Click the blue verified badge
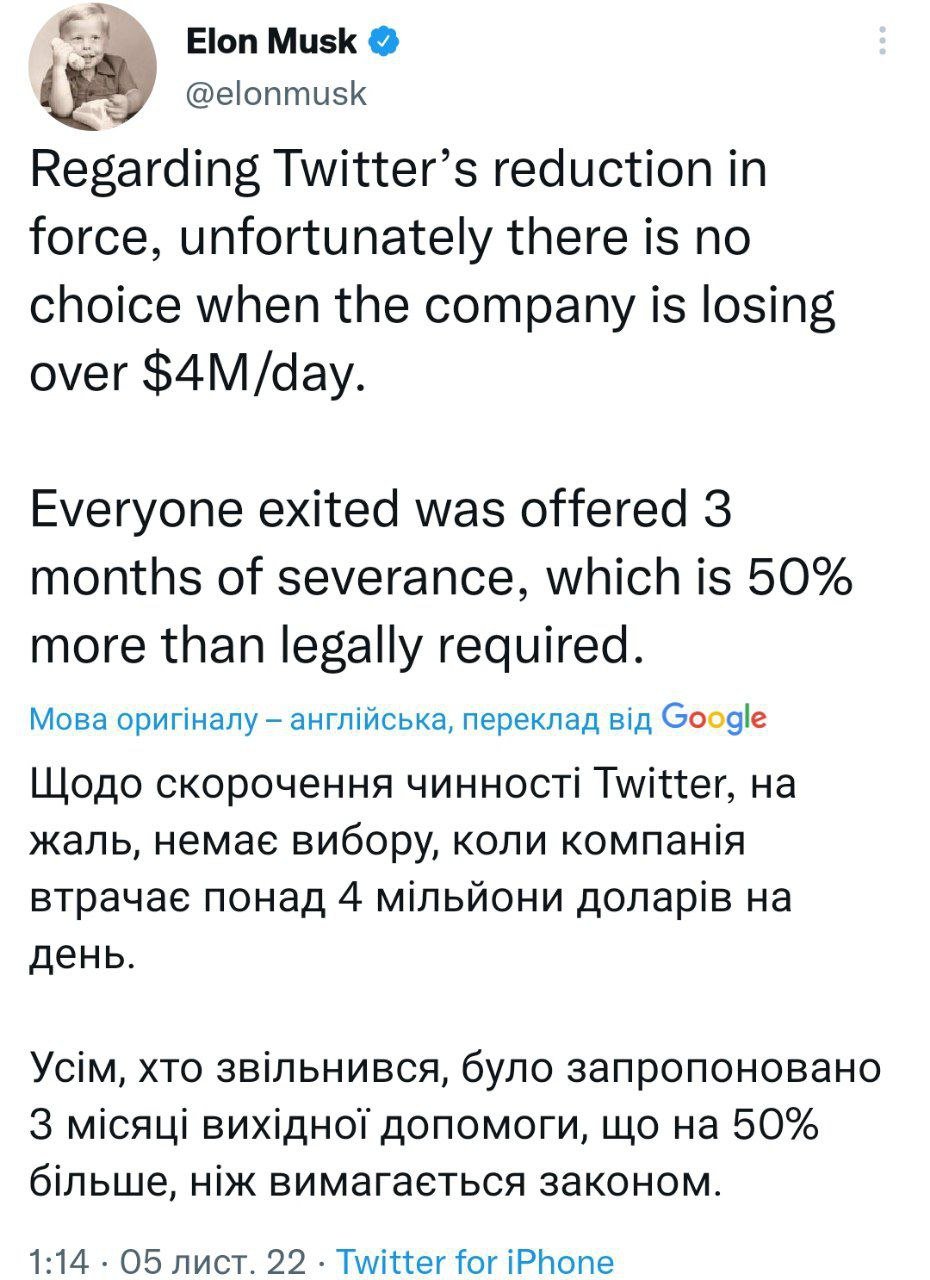 [386, 42]
